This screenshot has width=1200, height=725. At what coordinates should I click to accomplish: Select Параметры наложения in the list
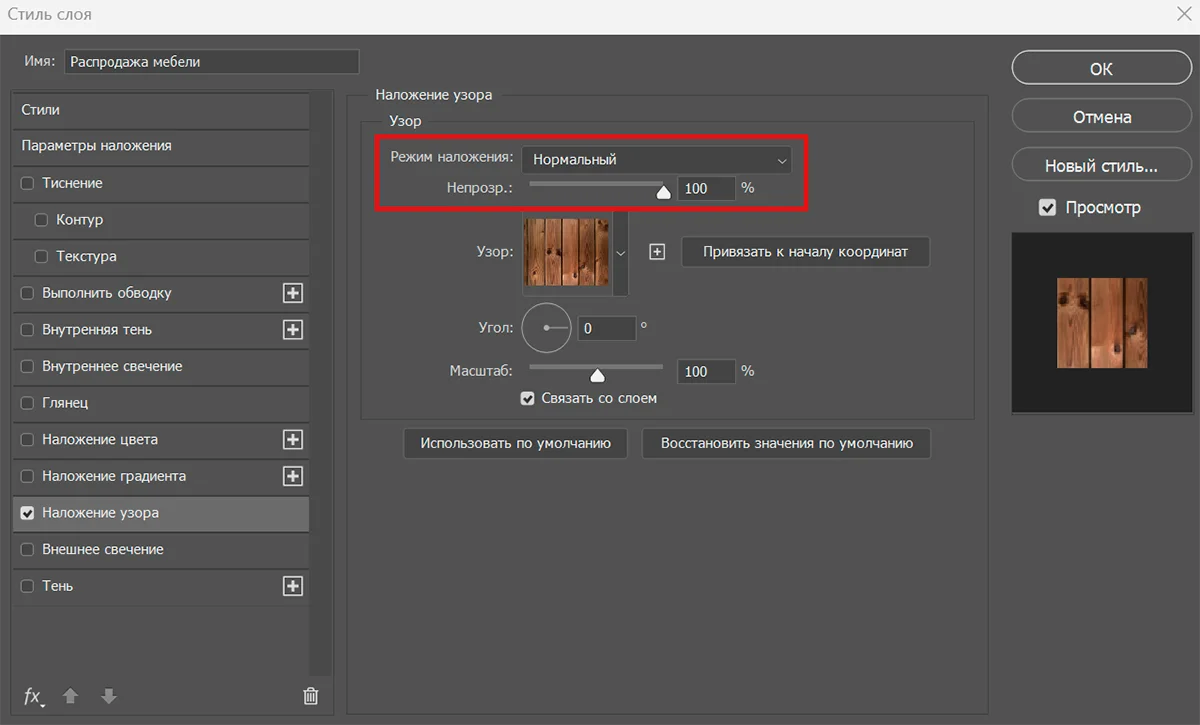click(162, 146)
